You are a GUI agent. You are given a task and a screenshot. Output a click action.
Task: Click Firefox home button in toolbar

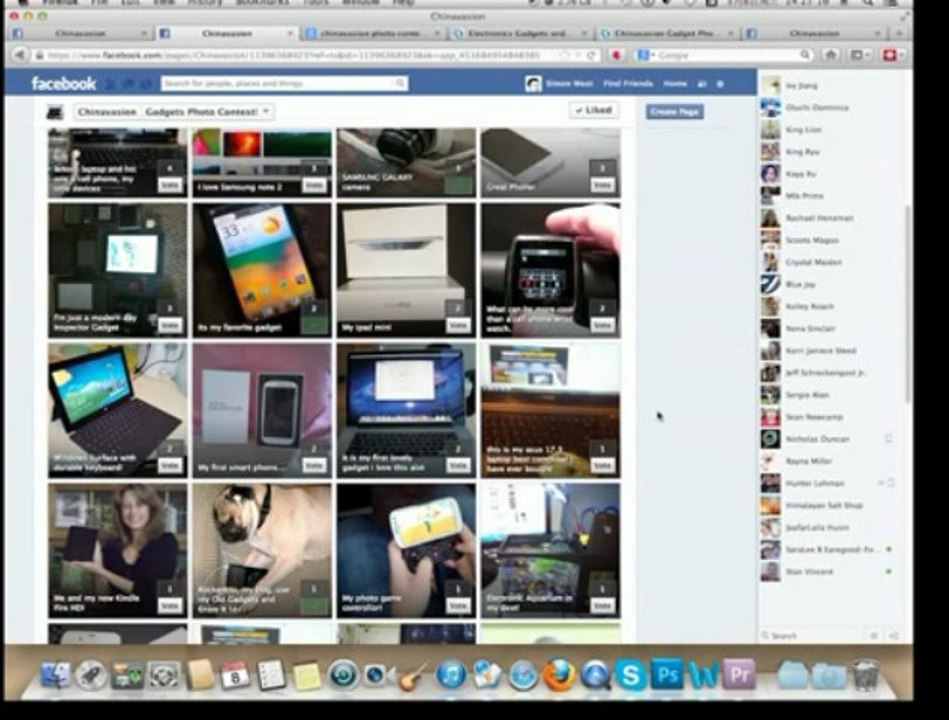831,55
